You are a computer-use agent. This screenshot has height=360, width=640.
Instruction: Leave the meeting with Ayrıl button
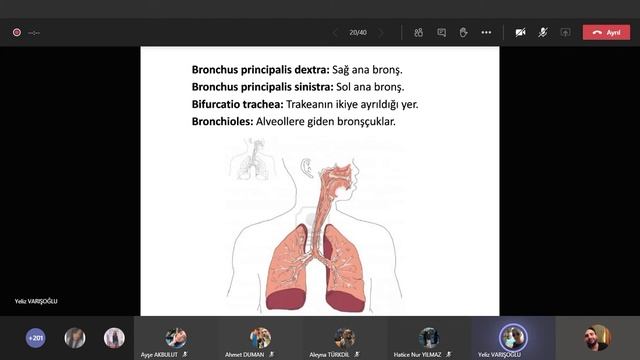pos(606,32)
